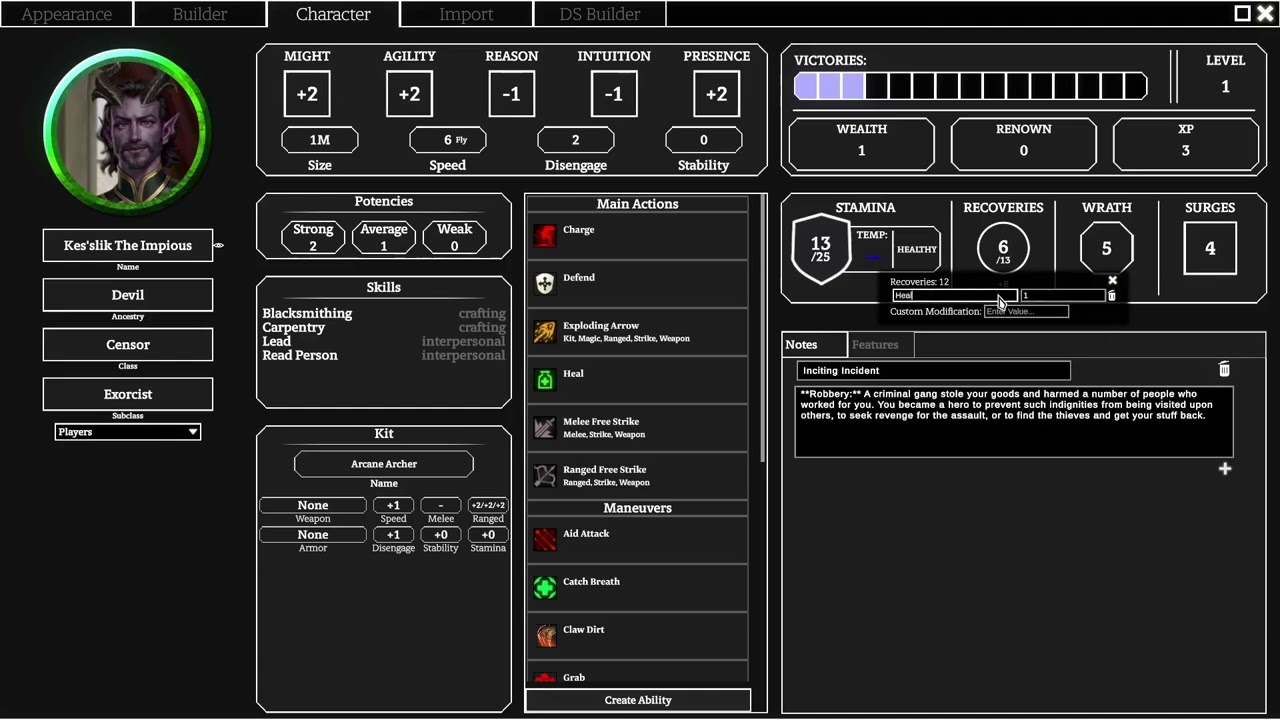Switch to the Import tab
This screenshot has height=720, width=1280.
466,14
